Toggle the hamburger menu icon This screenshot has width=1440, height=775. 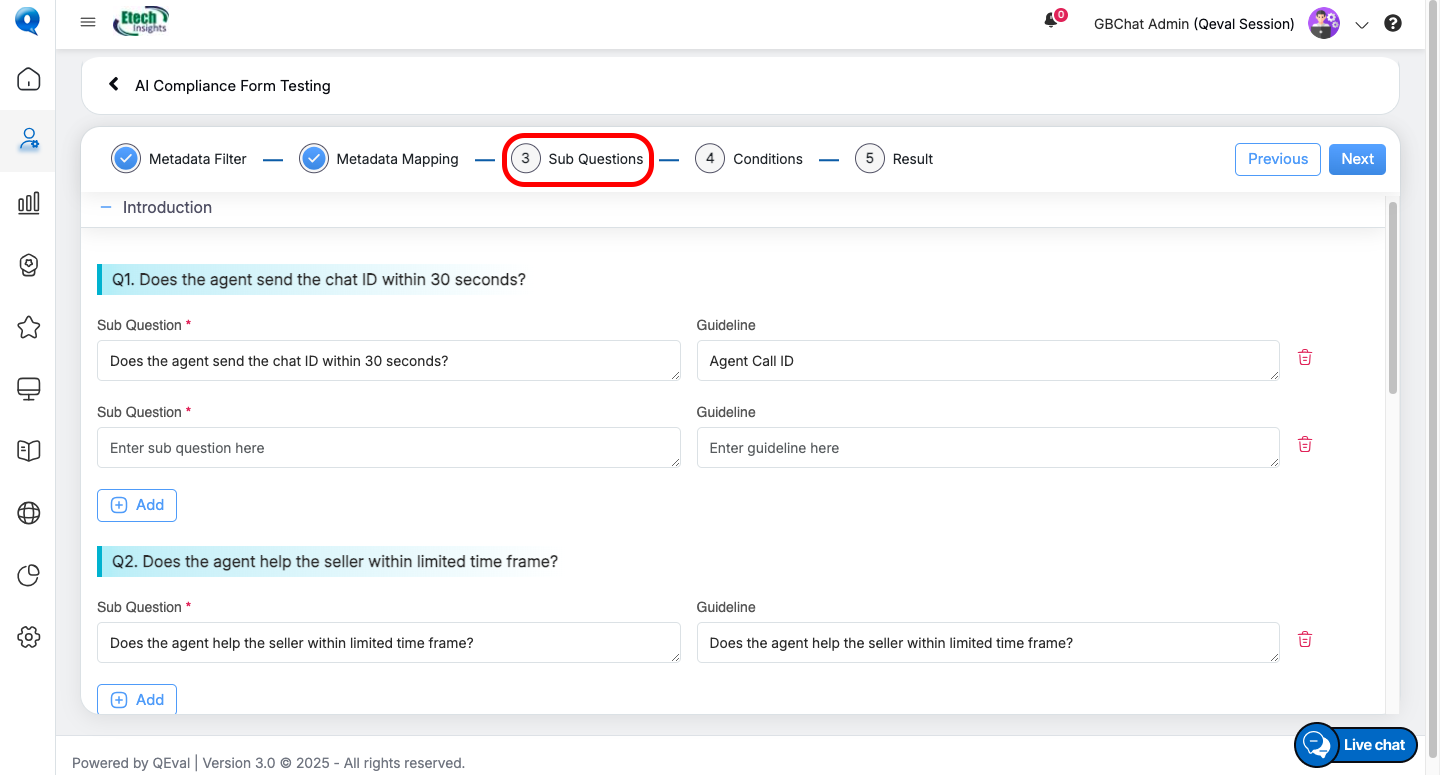click(x=88, y=23)
